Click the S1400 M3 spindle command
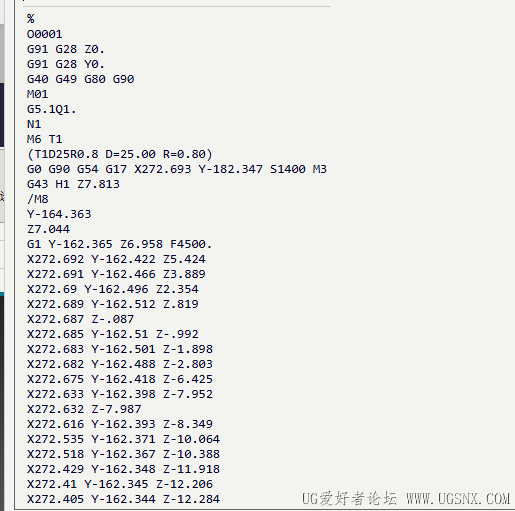Image resolution: width=515 pixels, height=511 pixels. 298,169
